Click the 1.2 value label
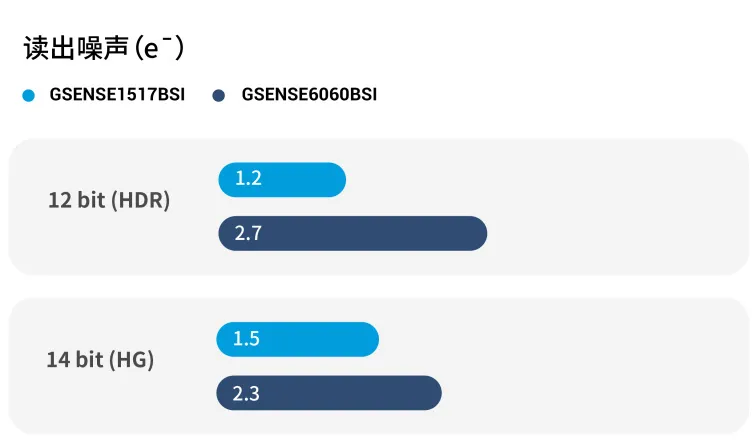The height and width of the screenshot is (440, 756). coord(248,180)
